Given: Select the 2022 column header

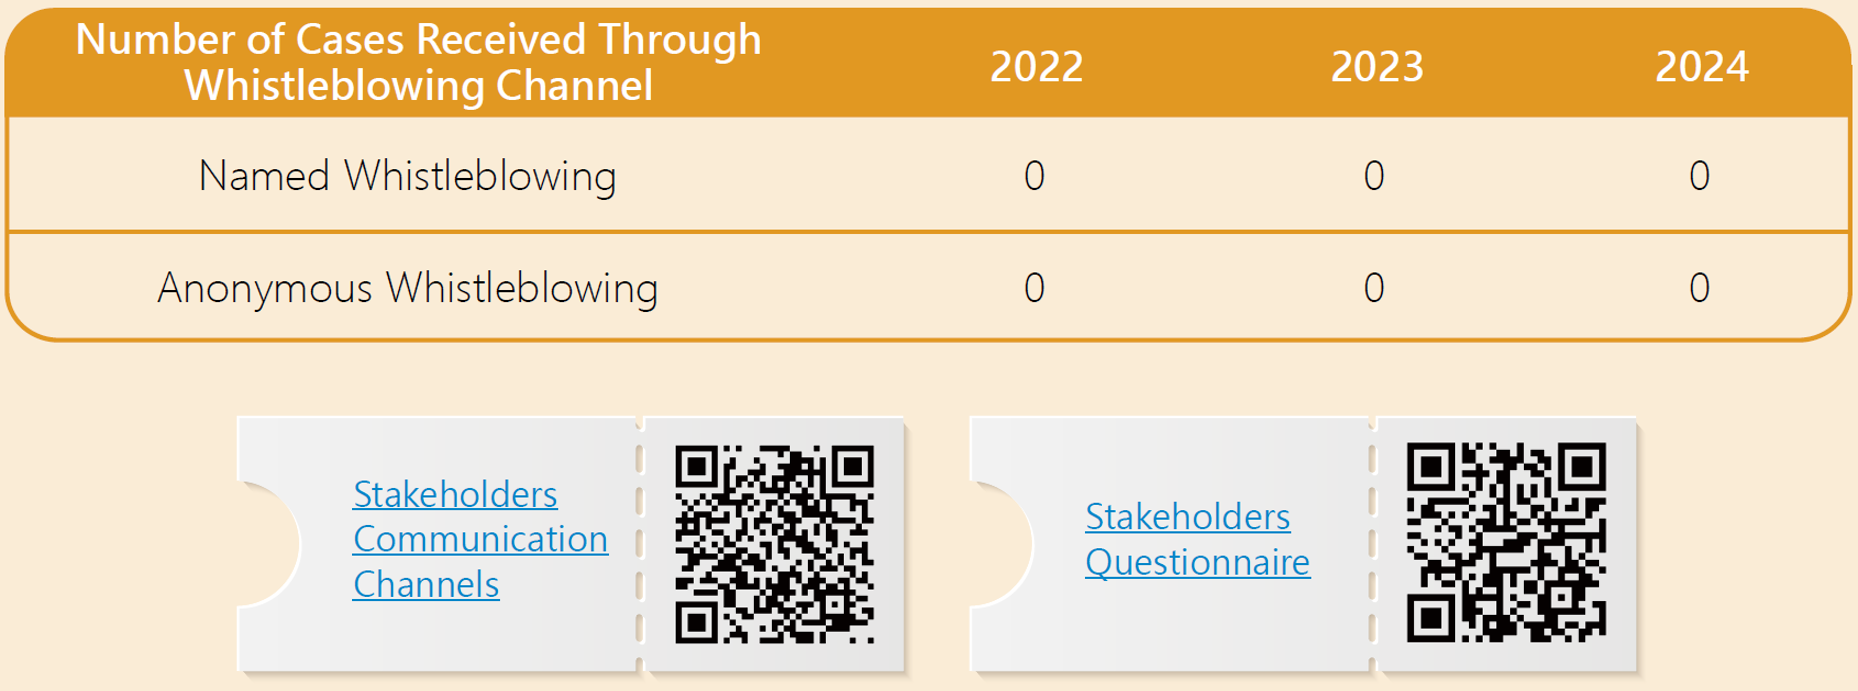Looking at the screenshot, I should (1036, 66).
